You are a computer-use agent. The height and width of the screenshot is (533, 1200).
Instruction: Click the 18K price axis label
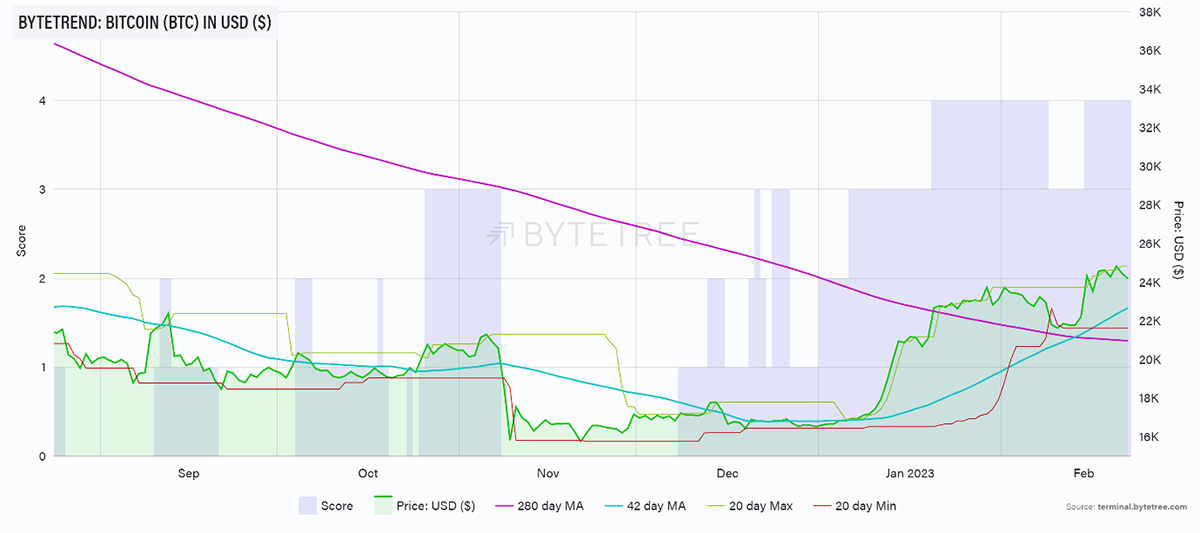point(1150,399)
